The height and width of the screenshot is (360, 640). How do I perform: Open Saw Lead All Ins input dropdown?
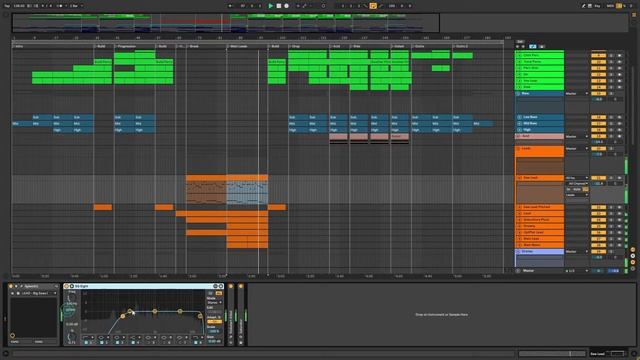click(577, 178)
